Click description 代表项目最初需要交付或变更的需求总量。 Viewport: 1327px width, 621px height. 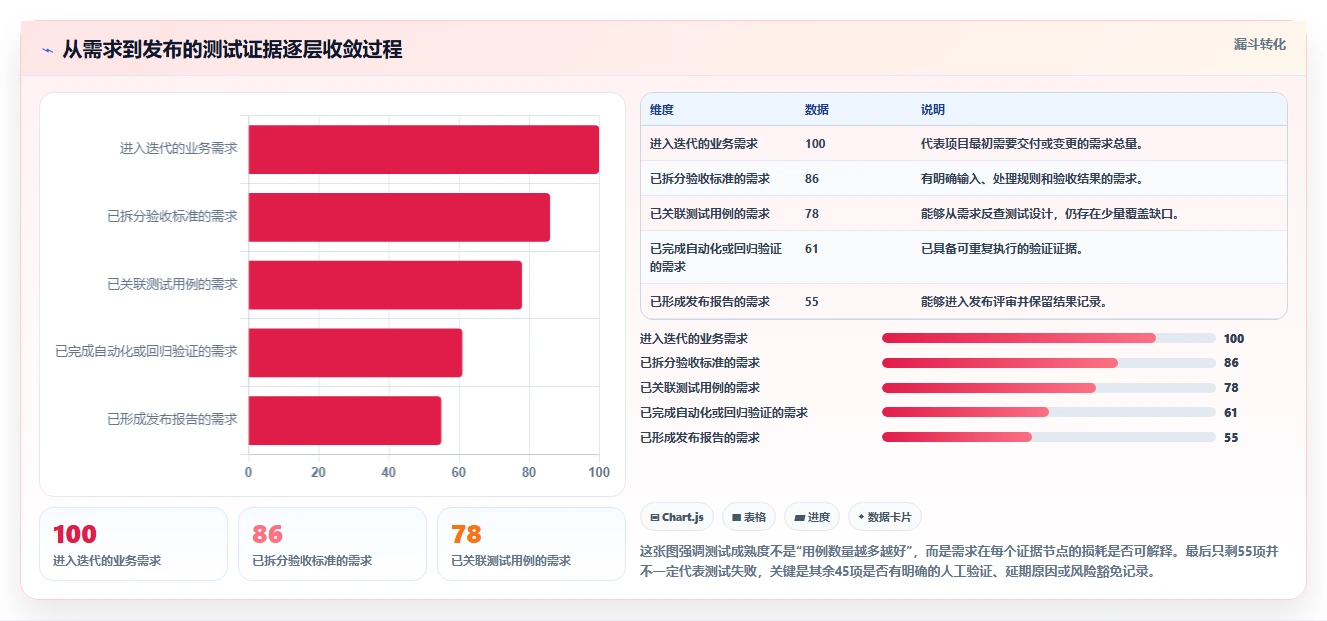point(1032,144)
